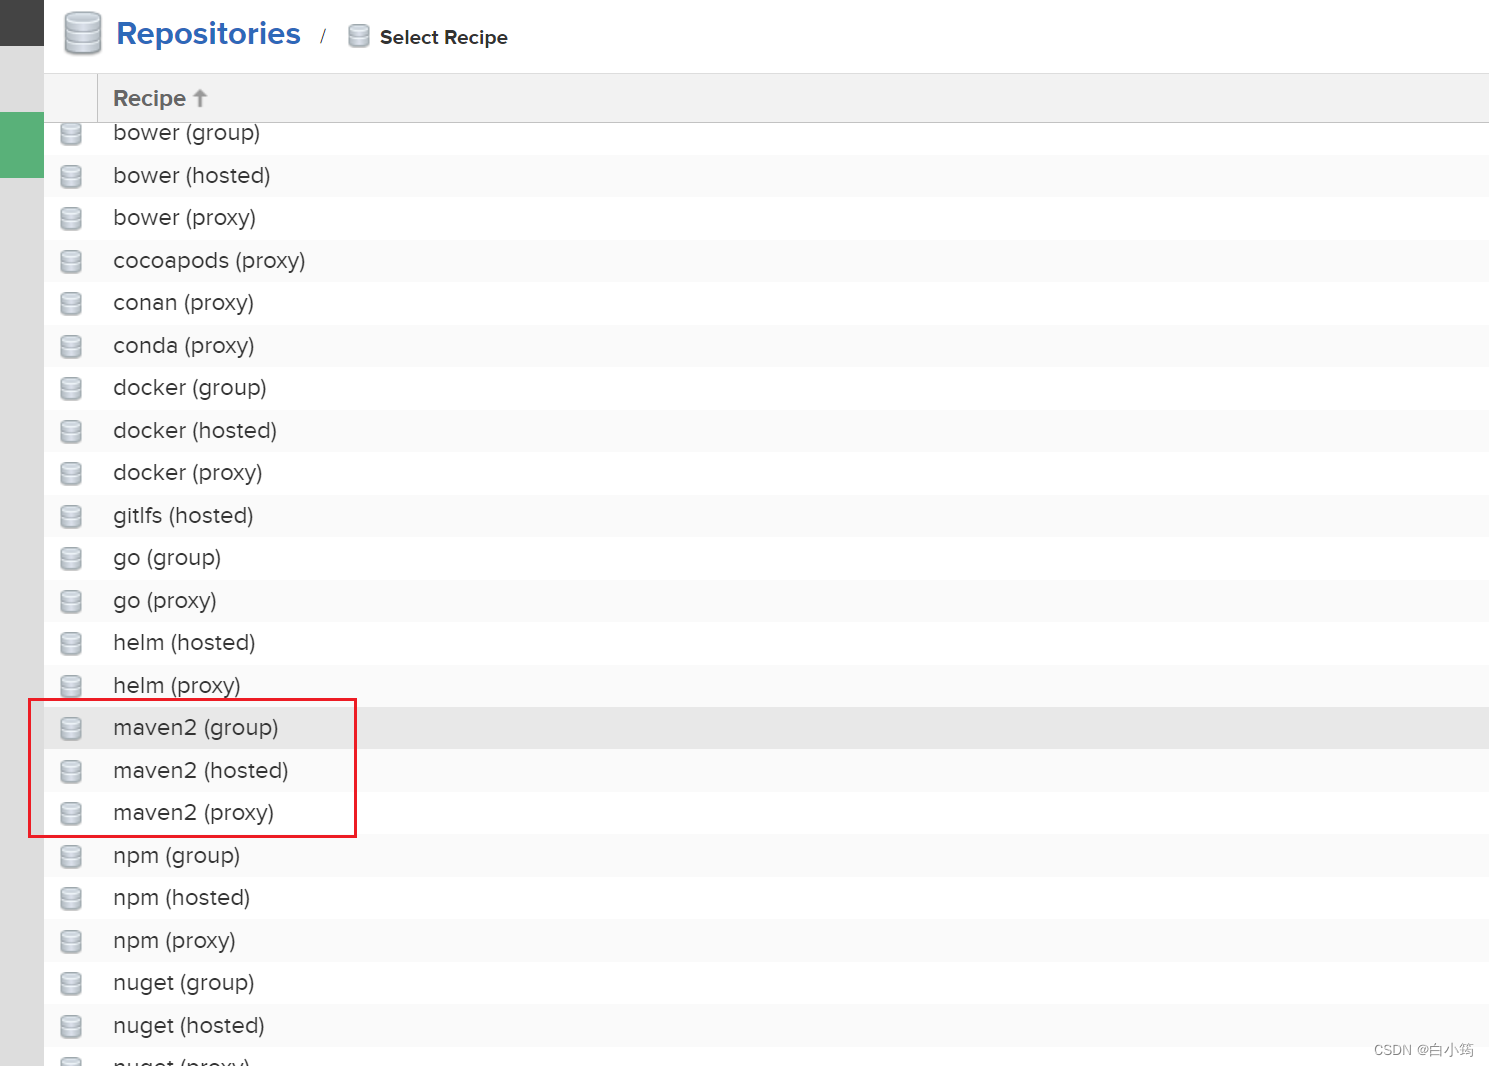Click the database icon beside bower (hosted)
Screen dimensions: 1489x1066
71,177
